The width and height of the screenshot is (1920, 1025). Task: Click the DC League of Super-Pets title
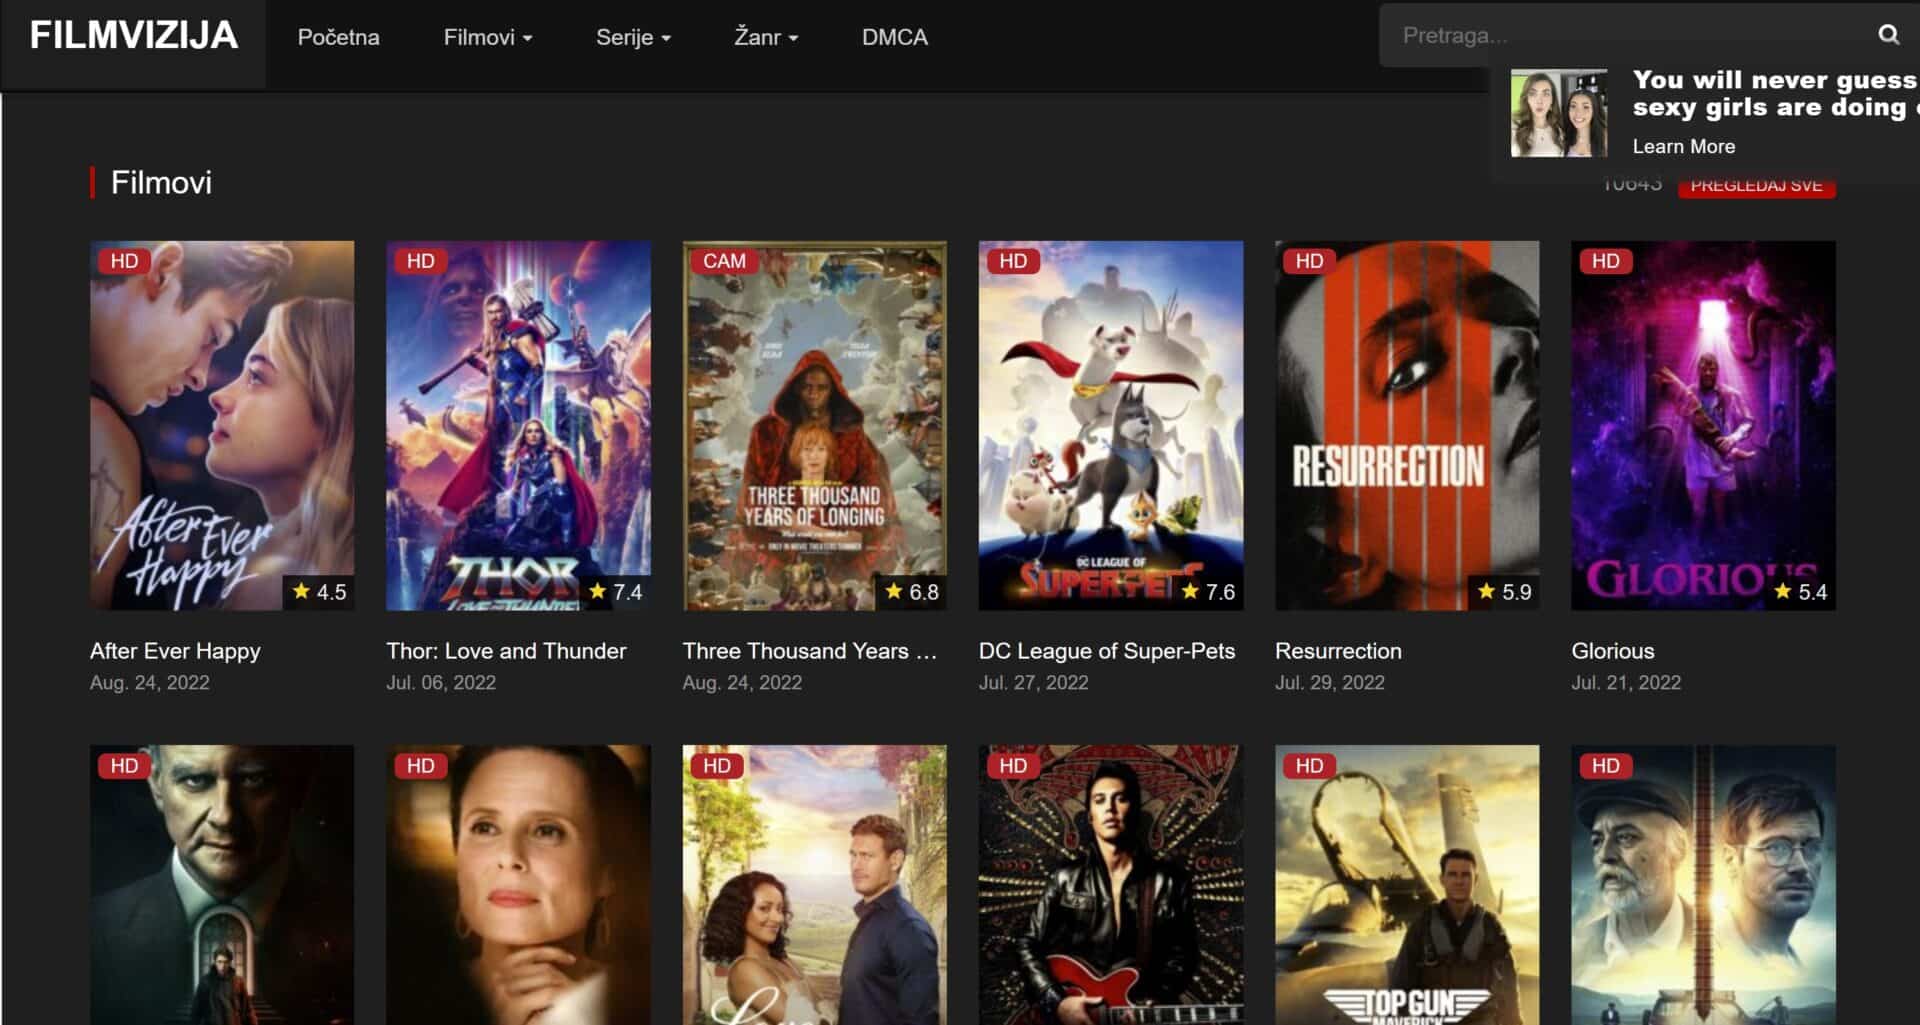pyautogui.click(x=1106, y=651)
